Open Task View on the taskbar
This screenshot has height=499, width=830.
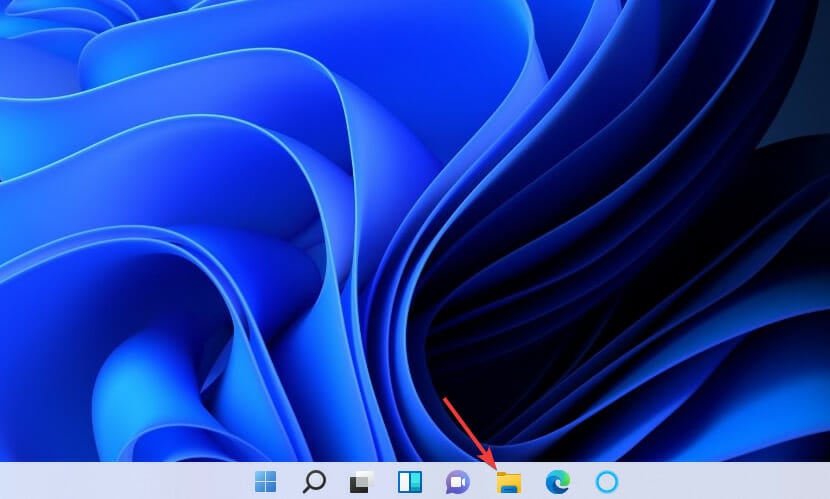tap(362, 482)
